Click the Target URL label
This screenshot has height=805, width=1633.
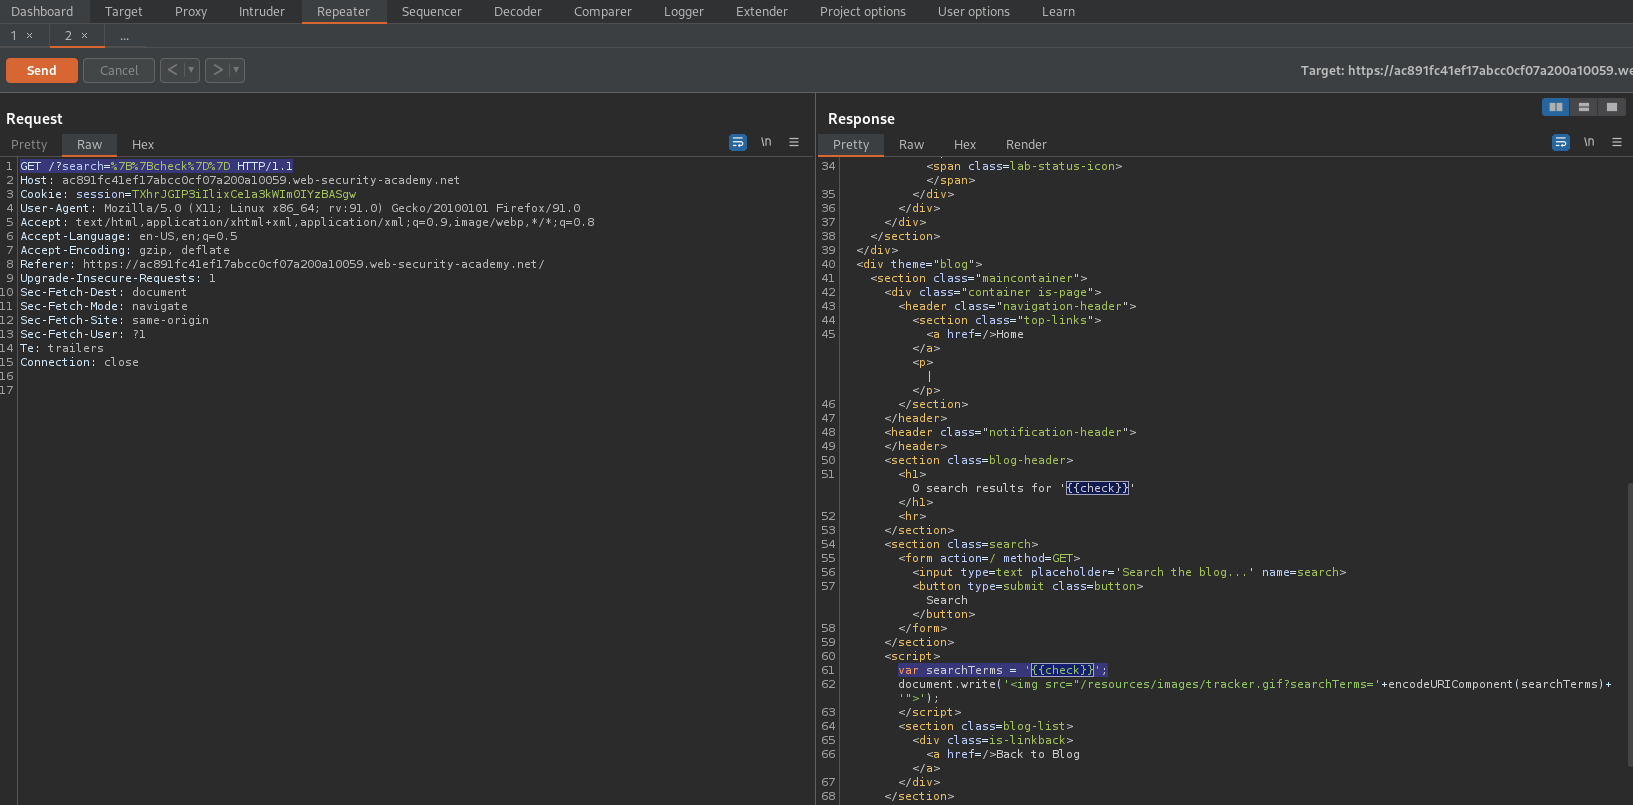1466,71
